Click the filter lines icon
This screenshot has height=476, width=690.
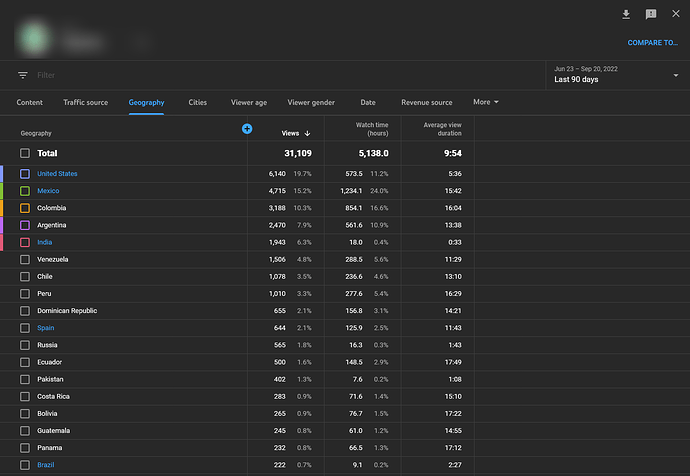click(x=23, y=75)
